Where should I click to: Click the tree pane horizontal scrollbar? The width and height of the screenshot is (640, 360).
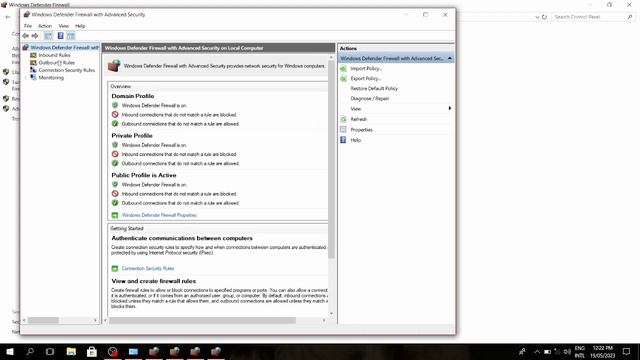click(43, 320)
